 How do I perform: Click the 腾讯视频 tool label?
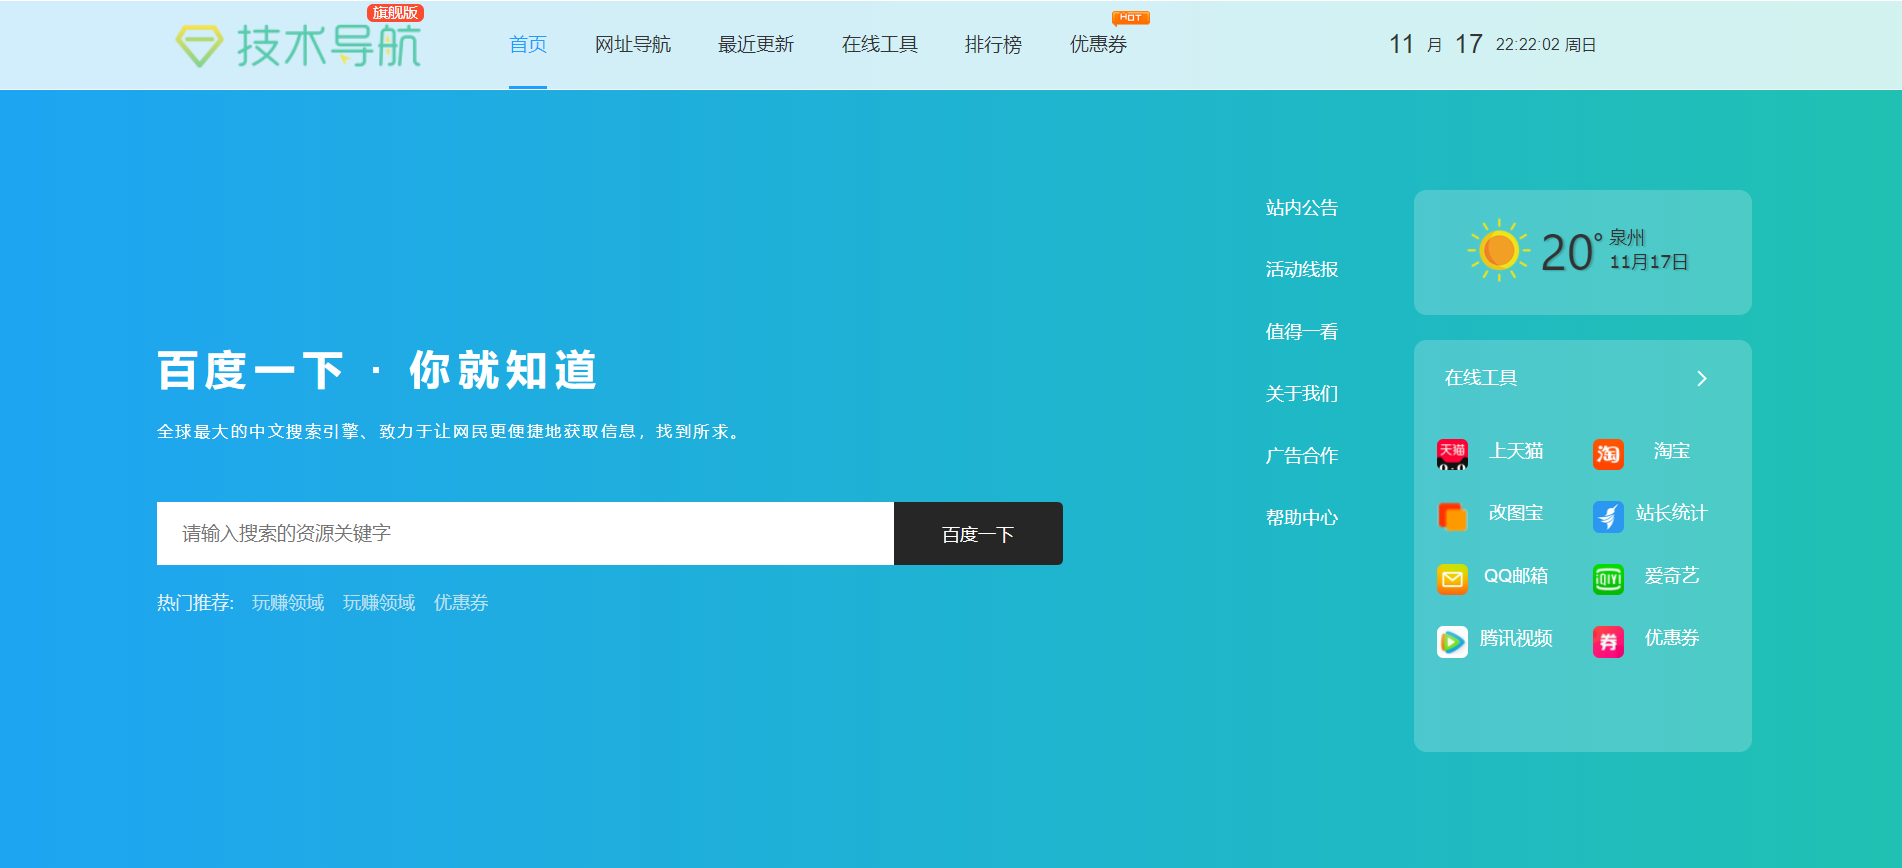pos(1516,638)
